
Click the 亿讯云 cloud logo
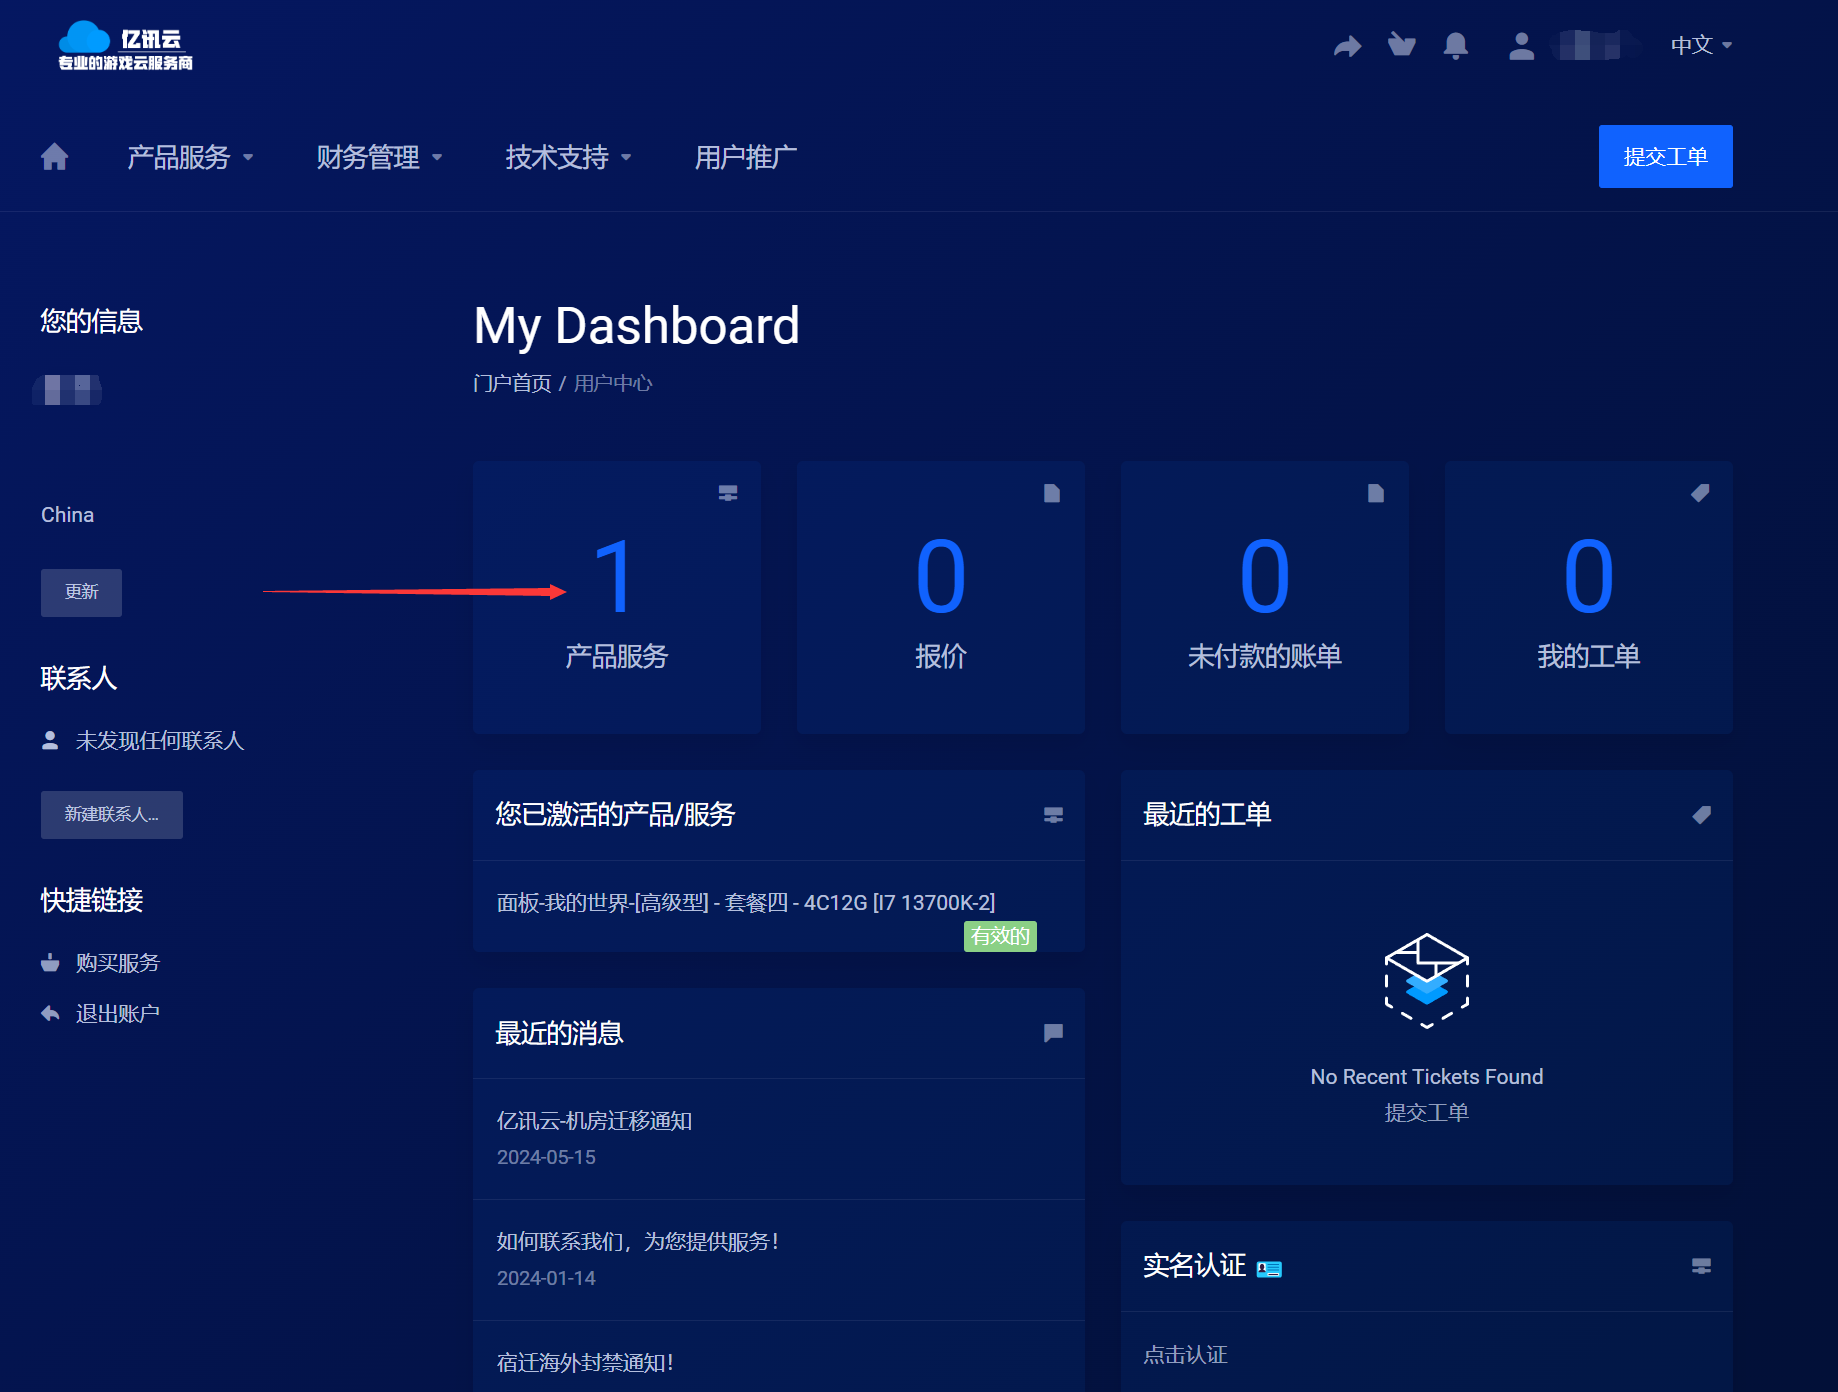point(125,45)
